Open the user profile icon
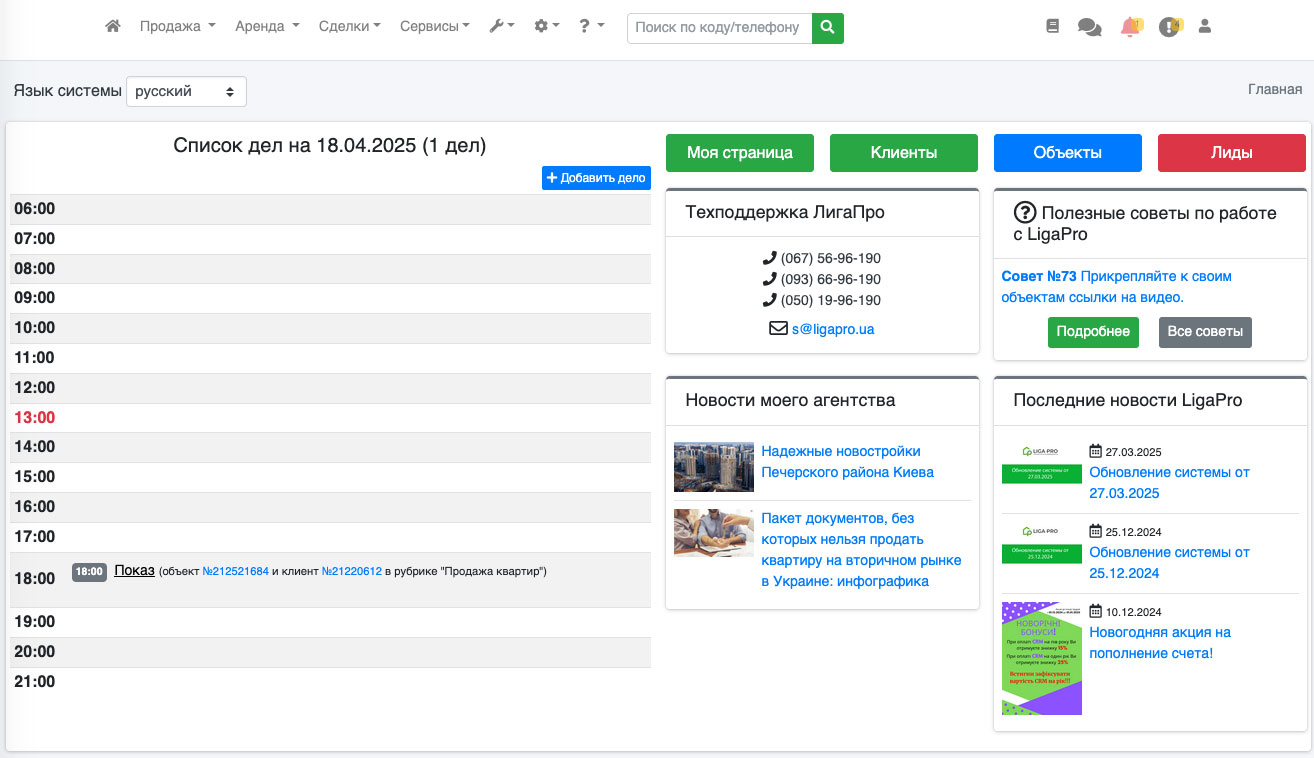1314x758 pixels. pyautogui.click(x=1205, y=27)
